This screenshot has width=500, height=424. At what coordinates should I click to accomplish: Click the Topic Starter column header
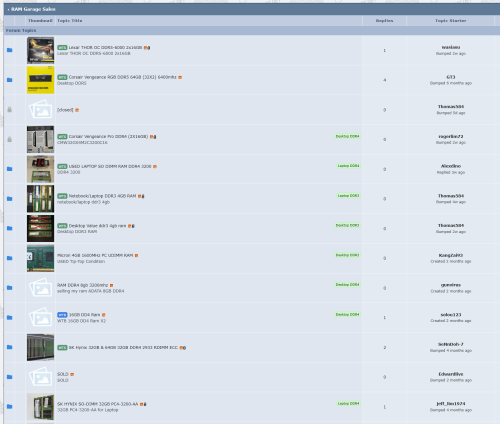click(x=451, y=21)
